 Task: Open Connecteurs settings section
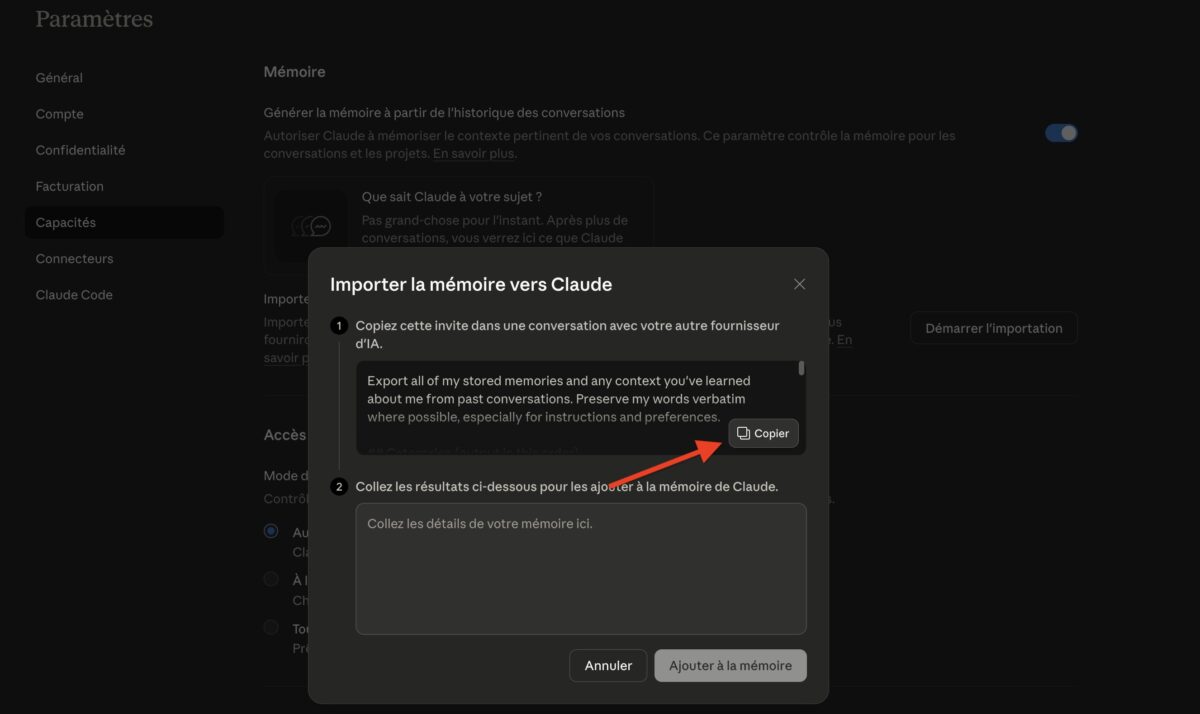tap(74, 258)
